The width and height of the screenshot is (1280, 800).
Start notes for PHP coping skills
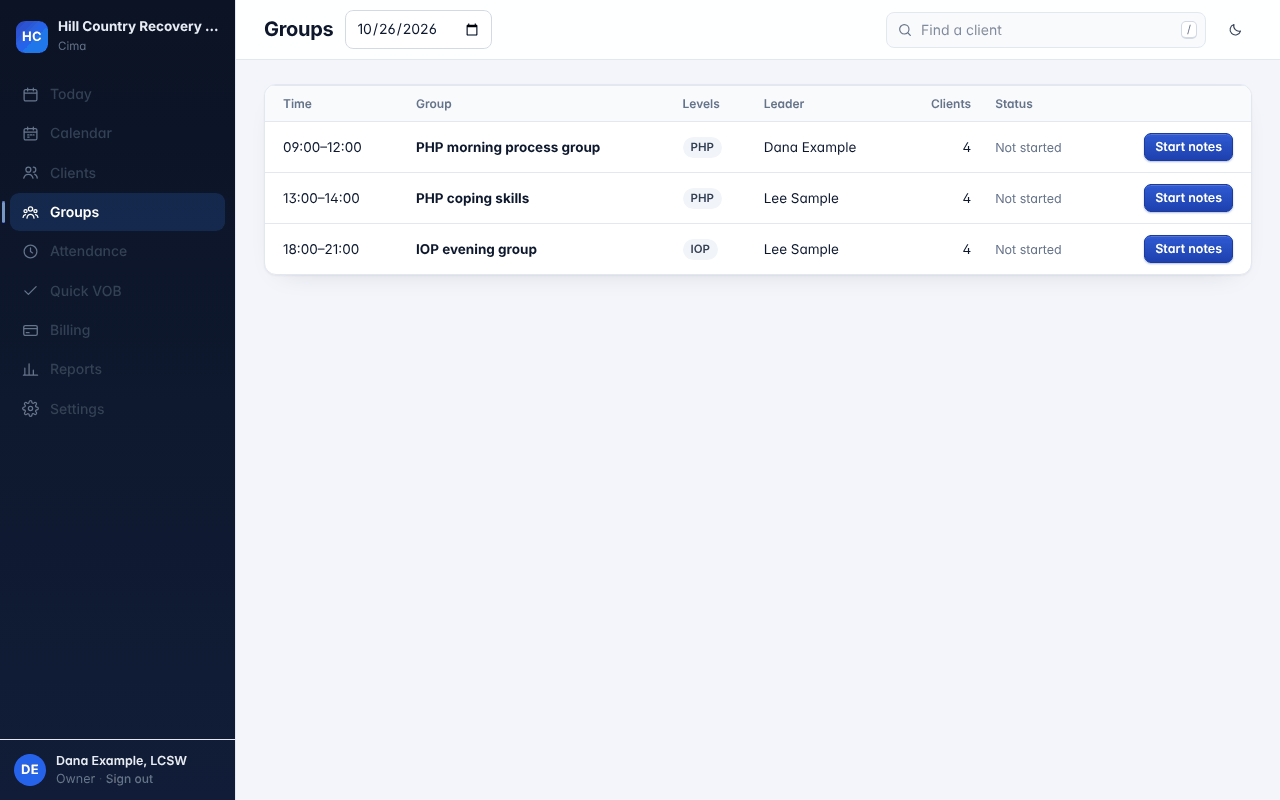point(1188,198)
